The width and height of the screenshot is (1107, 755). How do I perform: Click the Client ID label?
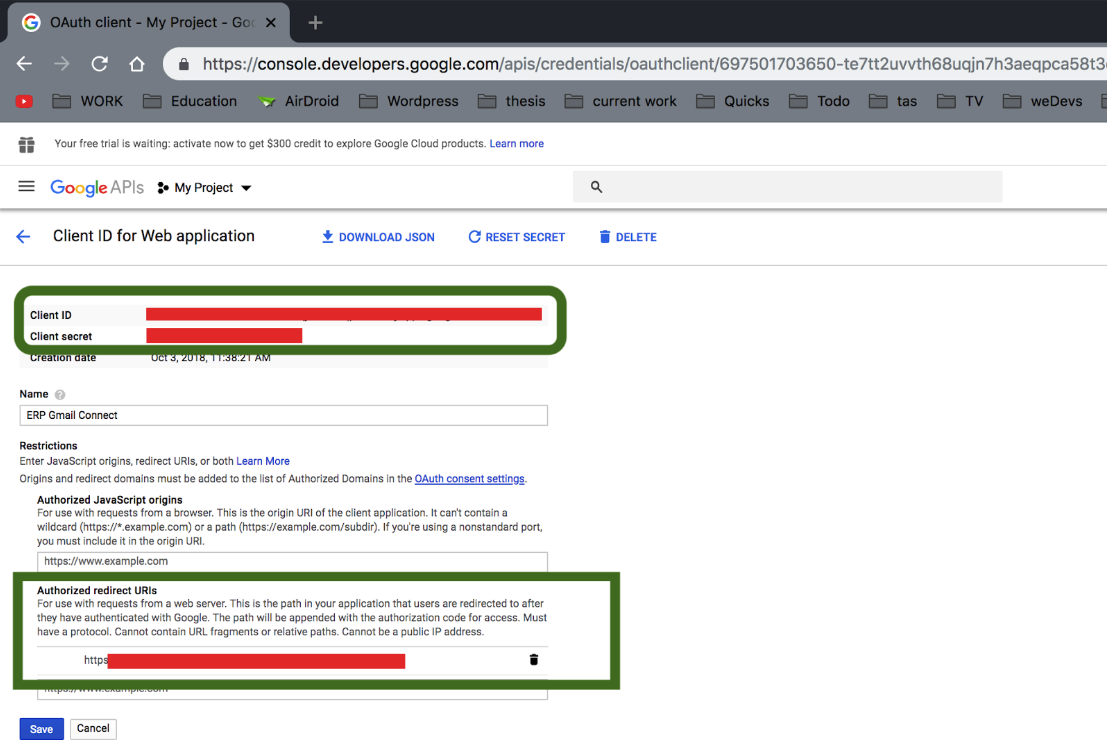[x=51, y=315]
